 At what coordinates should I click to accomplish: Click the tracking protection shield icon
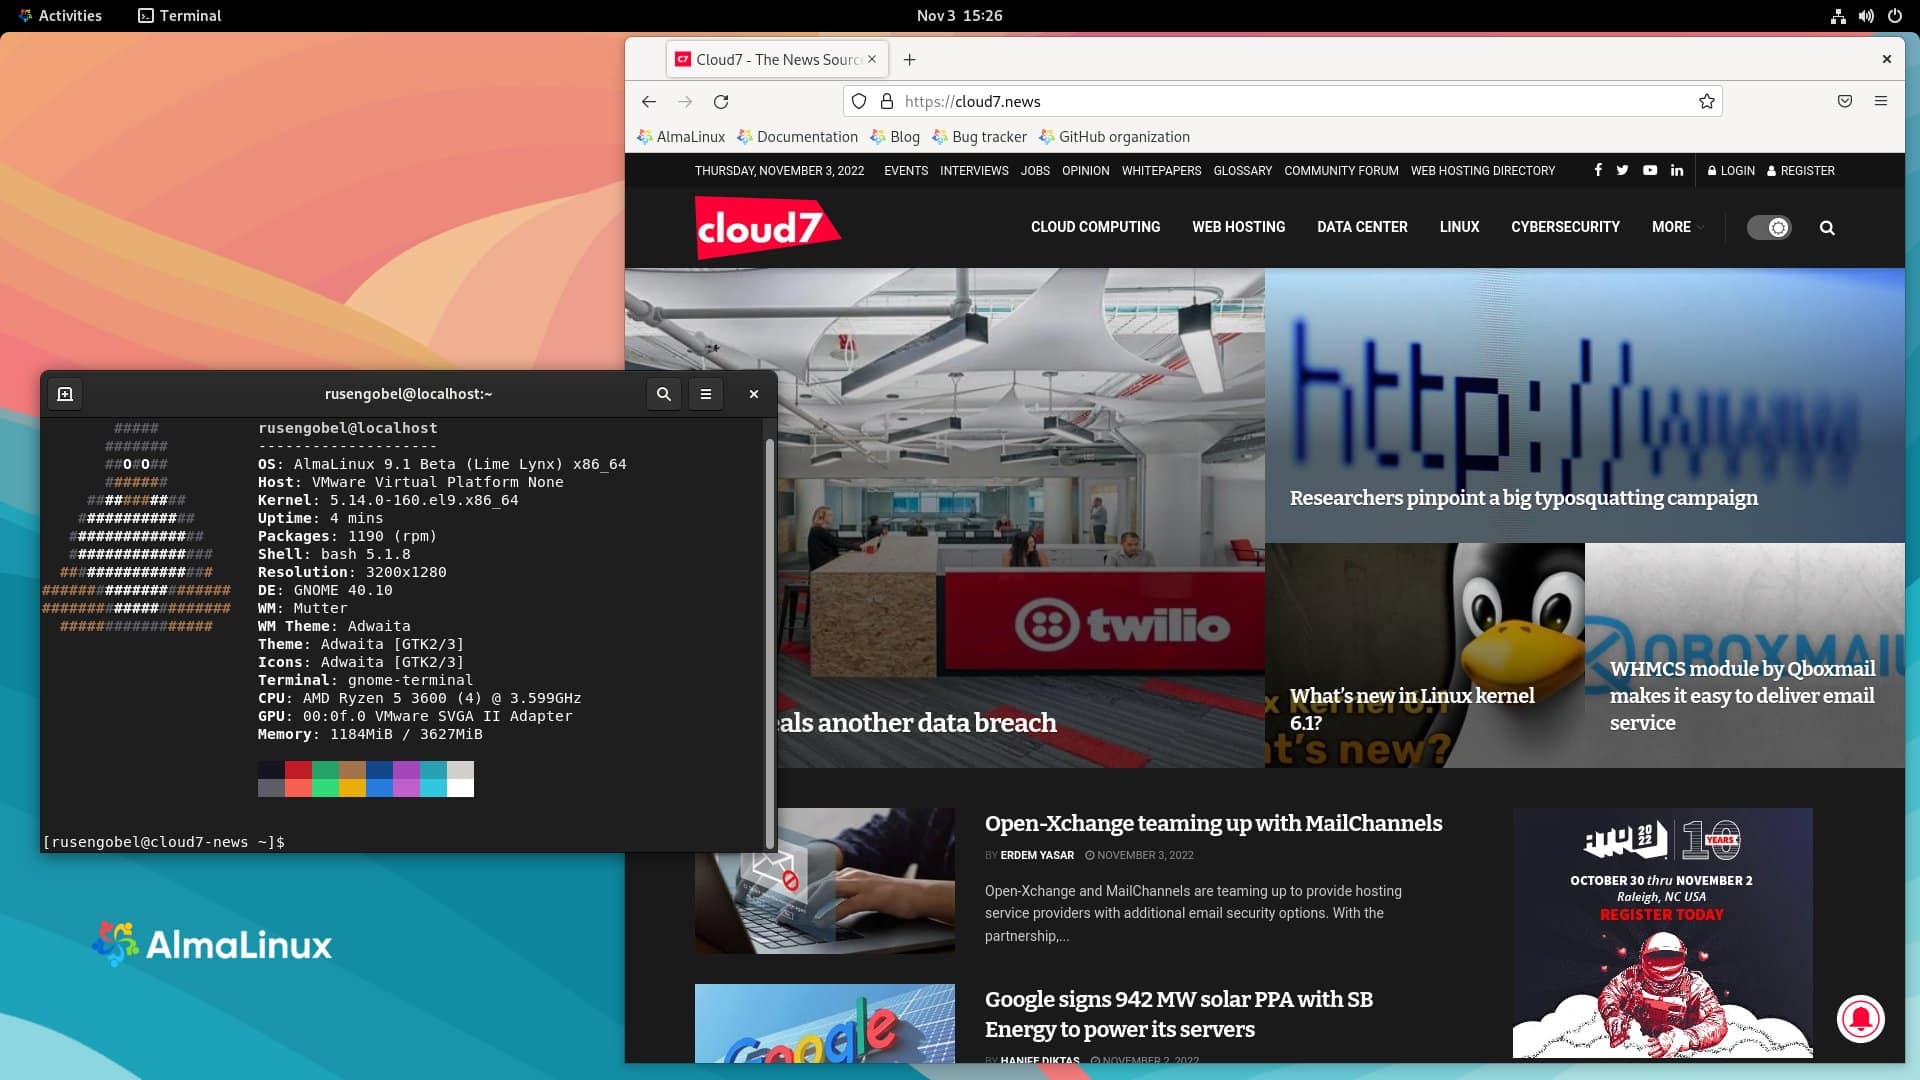(859, 101)
